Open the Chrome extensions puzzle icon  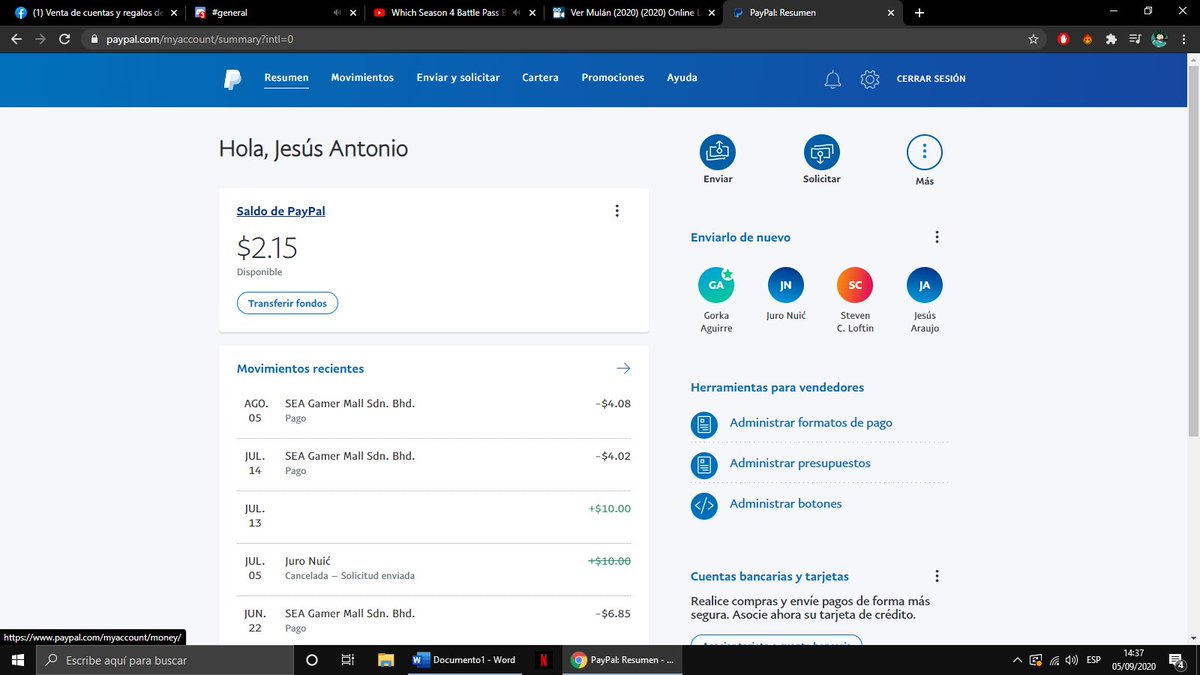click(1111, 39)
